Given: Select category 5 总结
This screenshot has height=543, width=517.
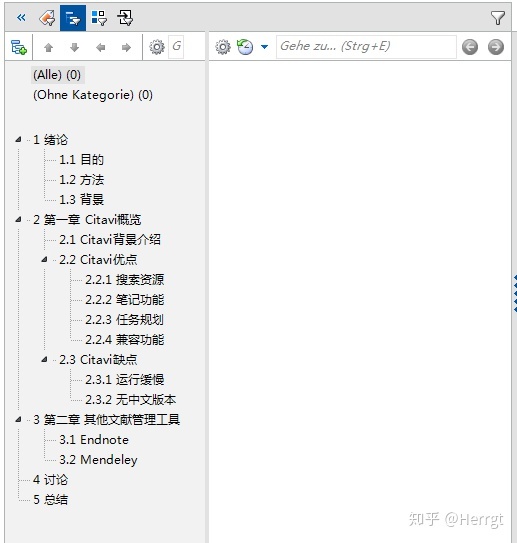Looking at the screenshot, I should [51, 500].
